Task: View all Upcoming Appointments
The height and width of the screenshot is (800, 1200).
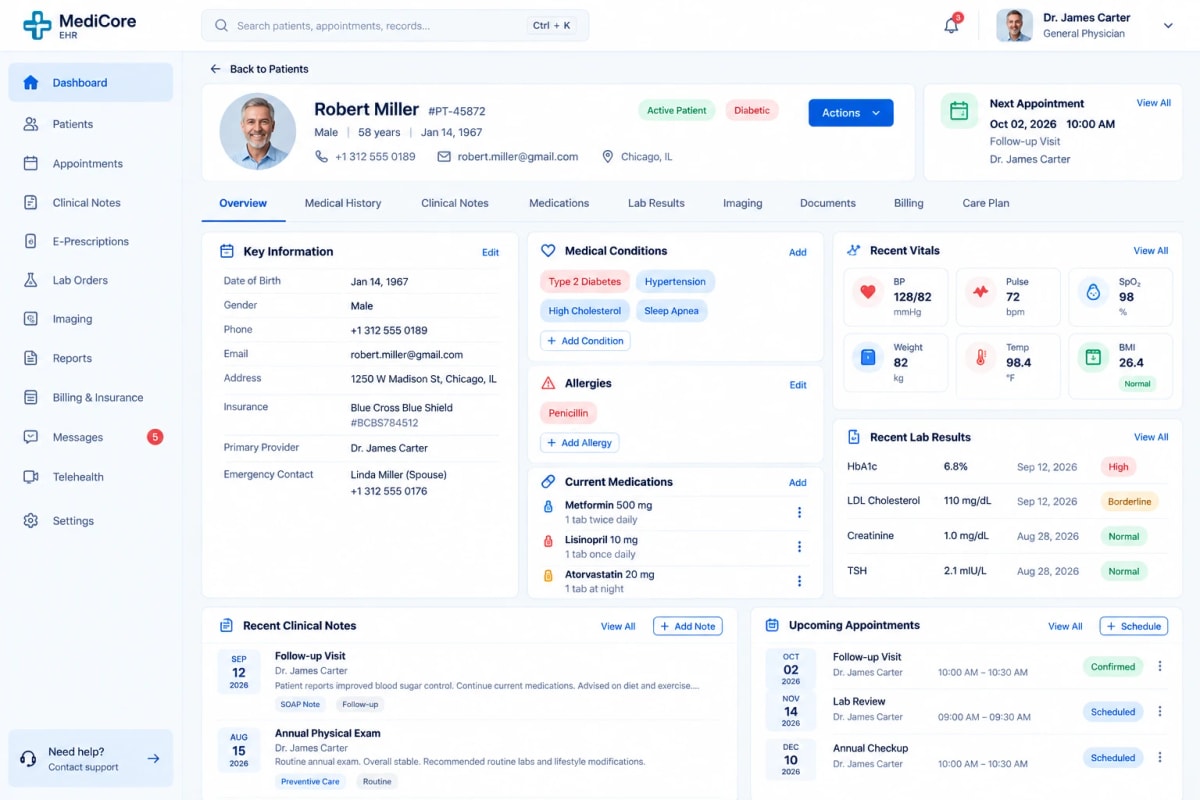Action: (1065, 626)
